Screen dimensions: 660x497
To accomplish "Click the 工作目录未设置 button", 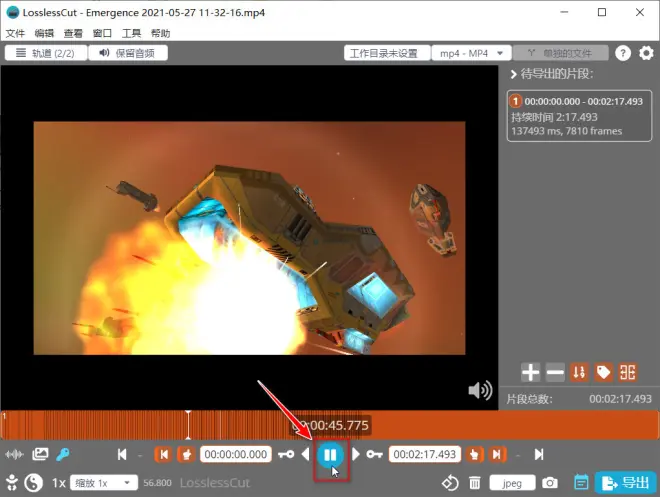I will (x=387, y=53).
